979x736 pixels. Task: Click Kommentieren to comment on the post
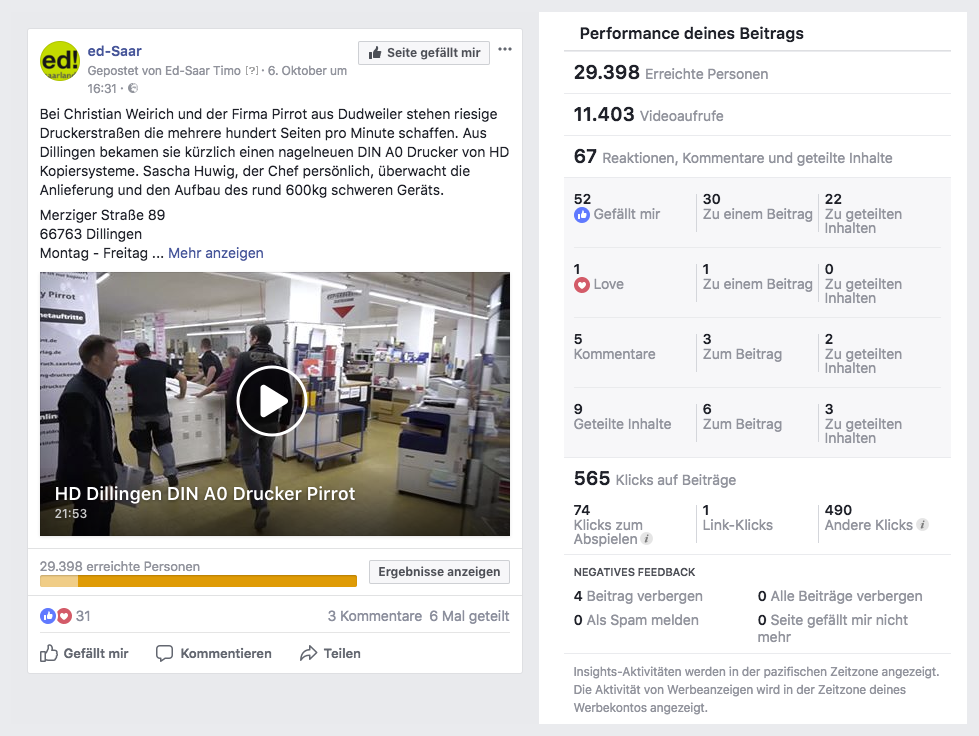coord(214,654)
